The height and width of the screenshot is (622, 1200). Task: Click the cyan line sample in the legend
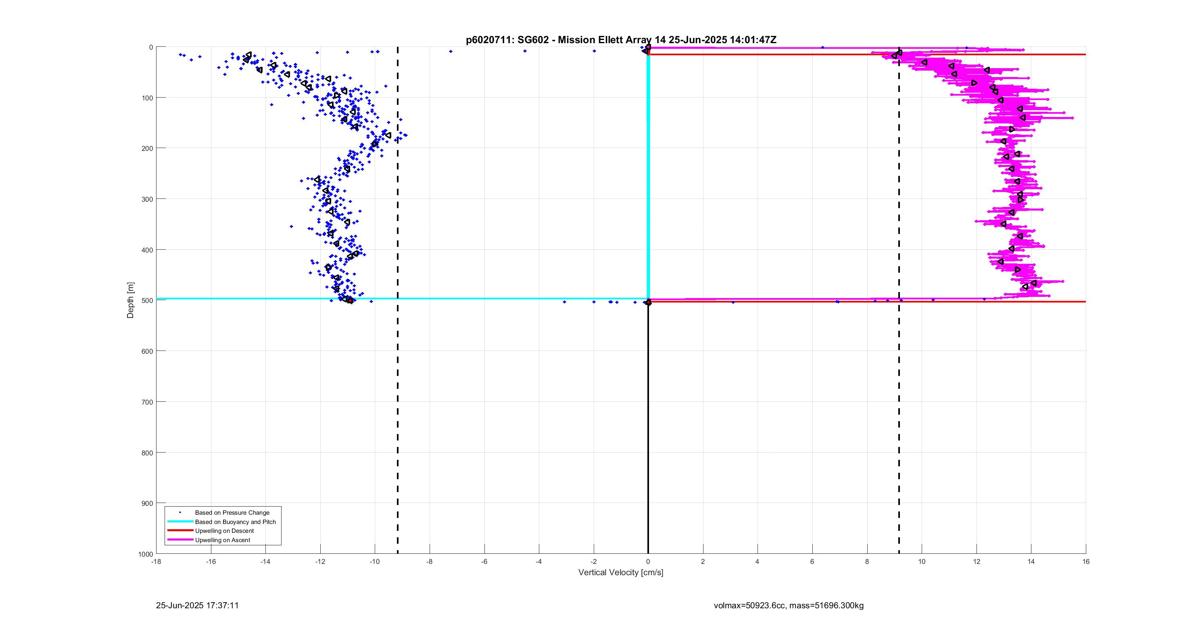pos(179,521)
